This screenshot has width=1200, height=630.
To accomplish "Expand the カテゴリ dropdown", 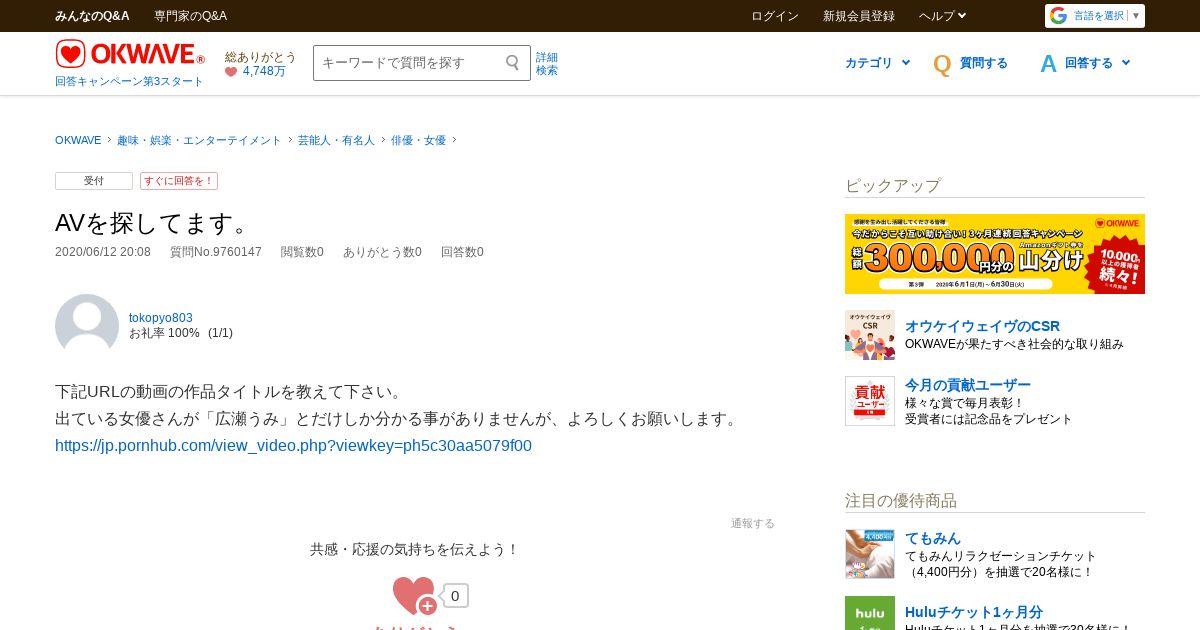I will click(877, 63).
